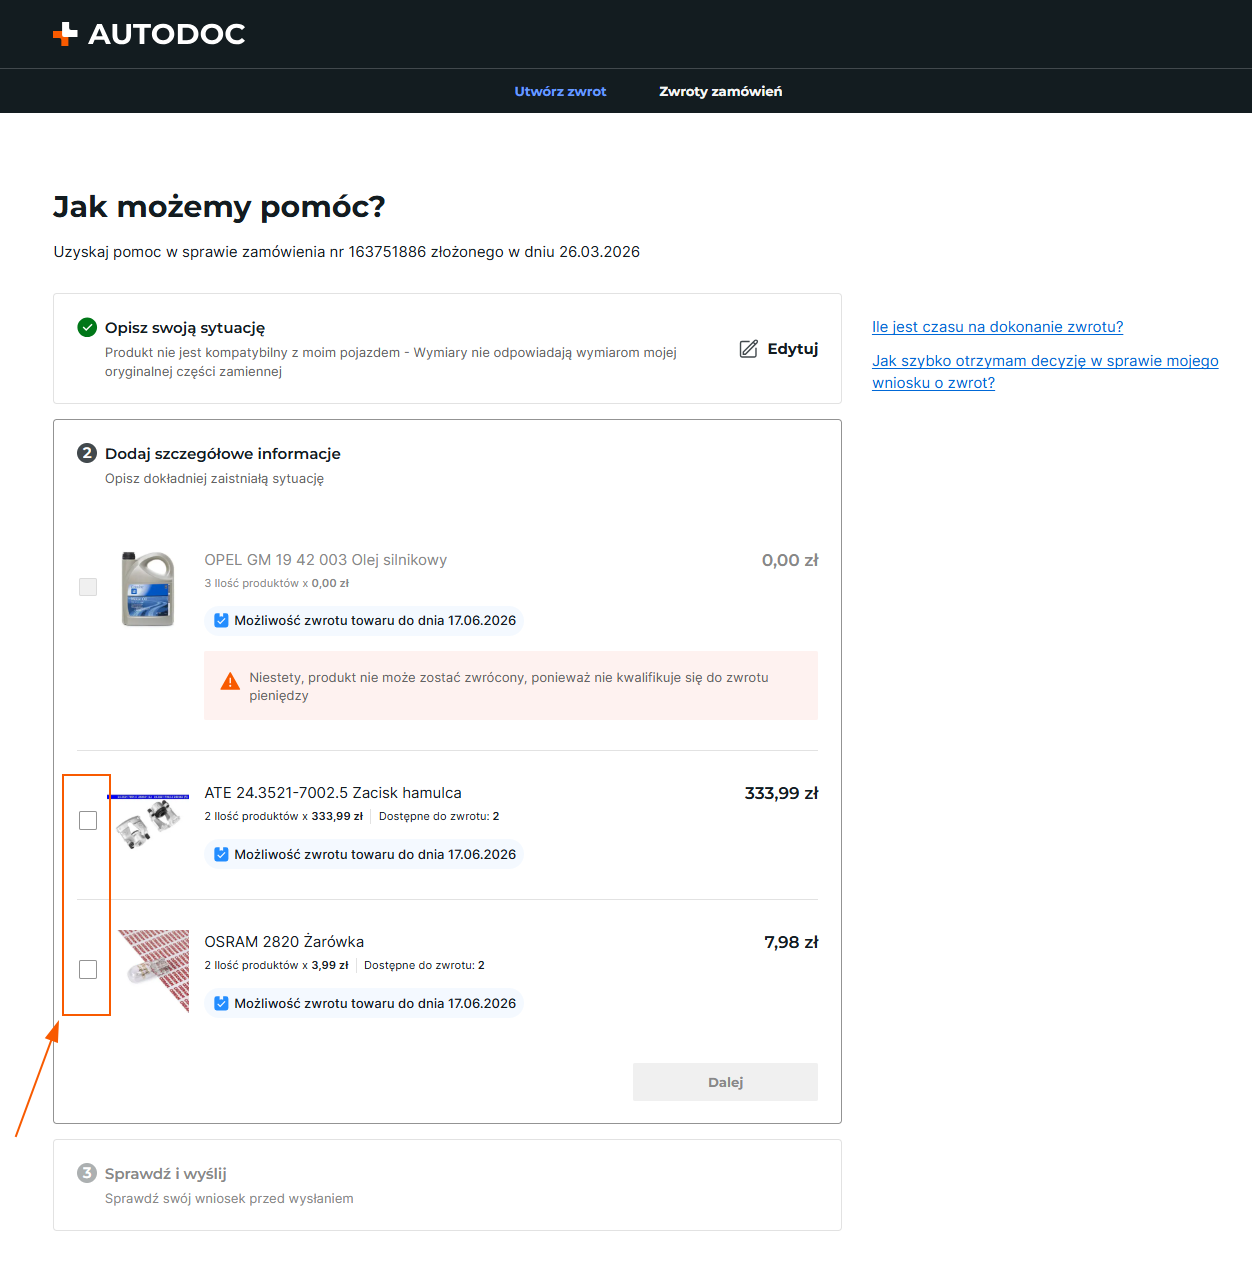
Task: Click the quantity line under OPEL oil
Action: click(277, 583)
